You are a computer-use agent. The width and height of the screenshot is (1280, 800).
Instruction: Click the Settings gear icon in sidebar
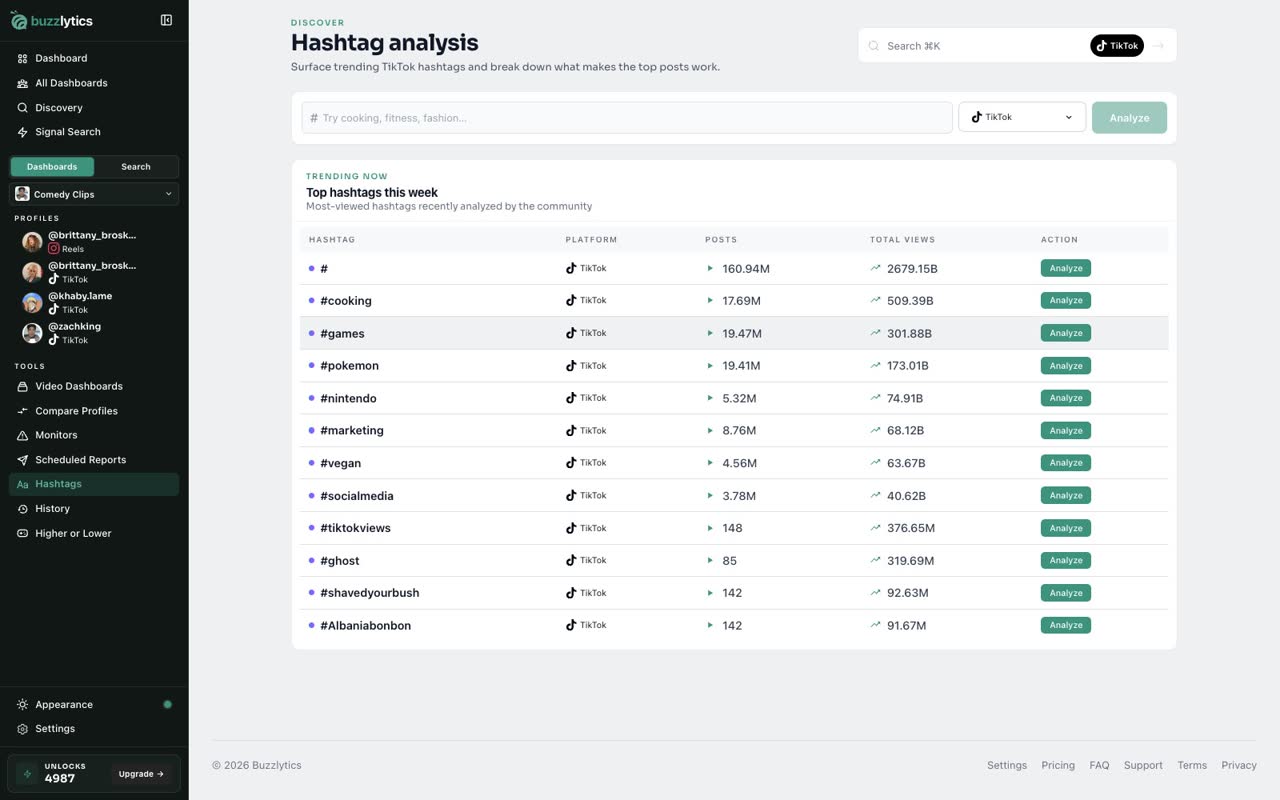(x=22, y=729)
